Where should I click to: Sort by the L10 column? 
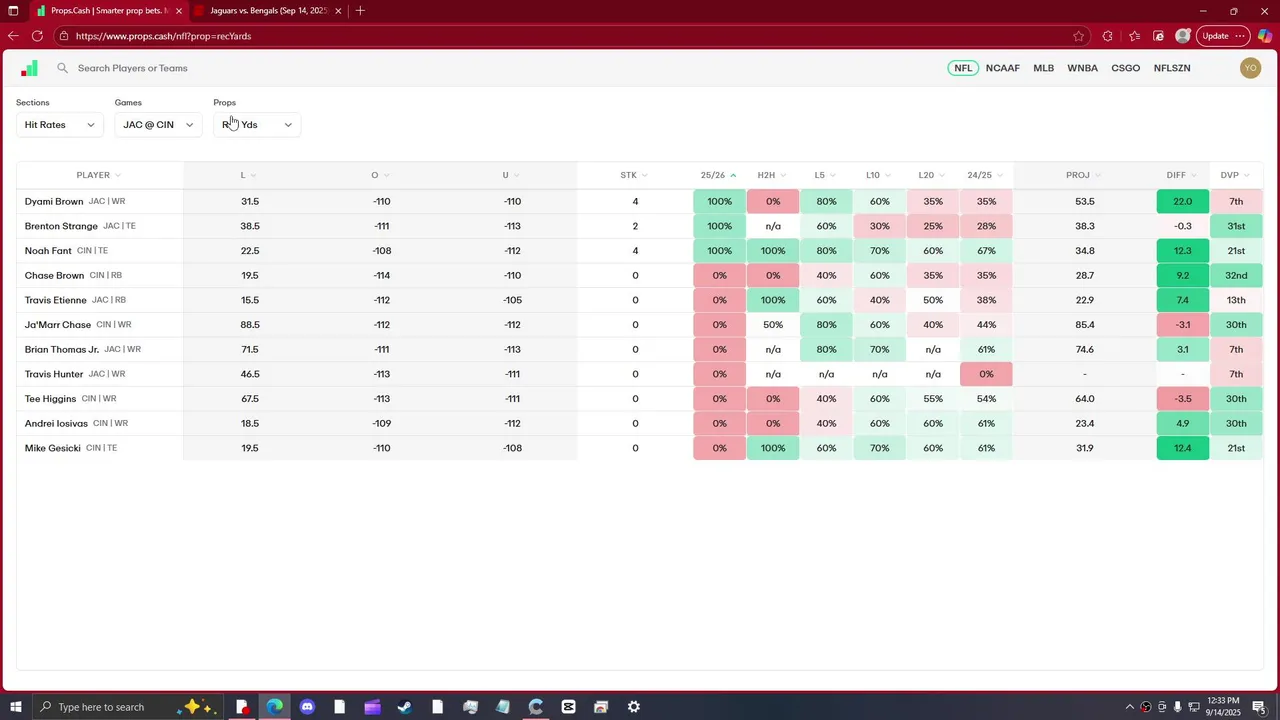879,175
